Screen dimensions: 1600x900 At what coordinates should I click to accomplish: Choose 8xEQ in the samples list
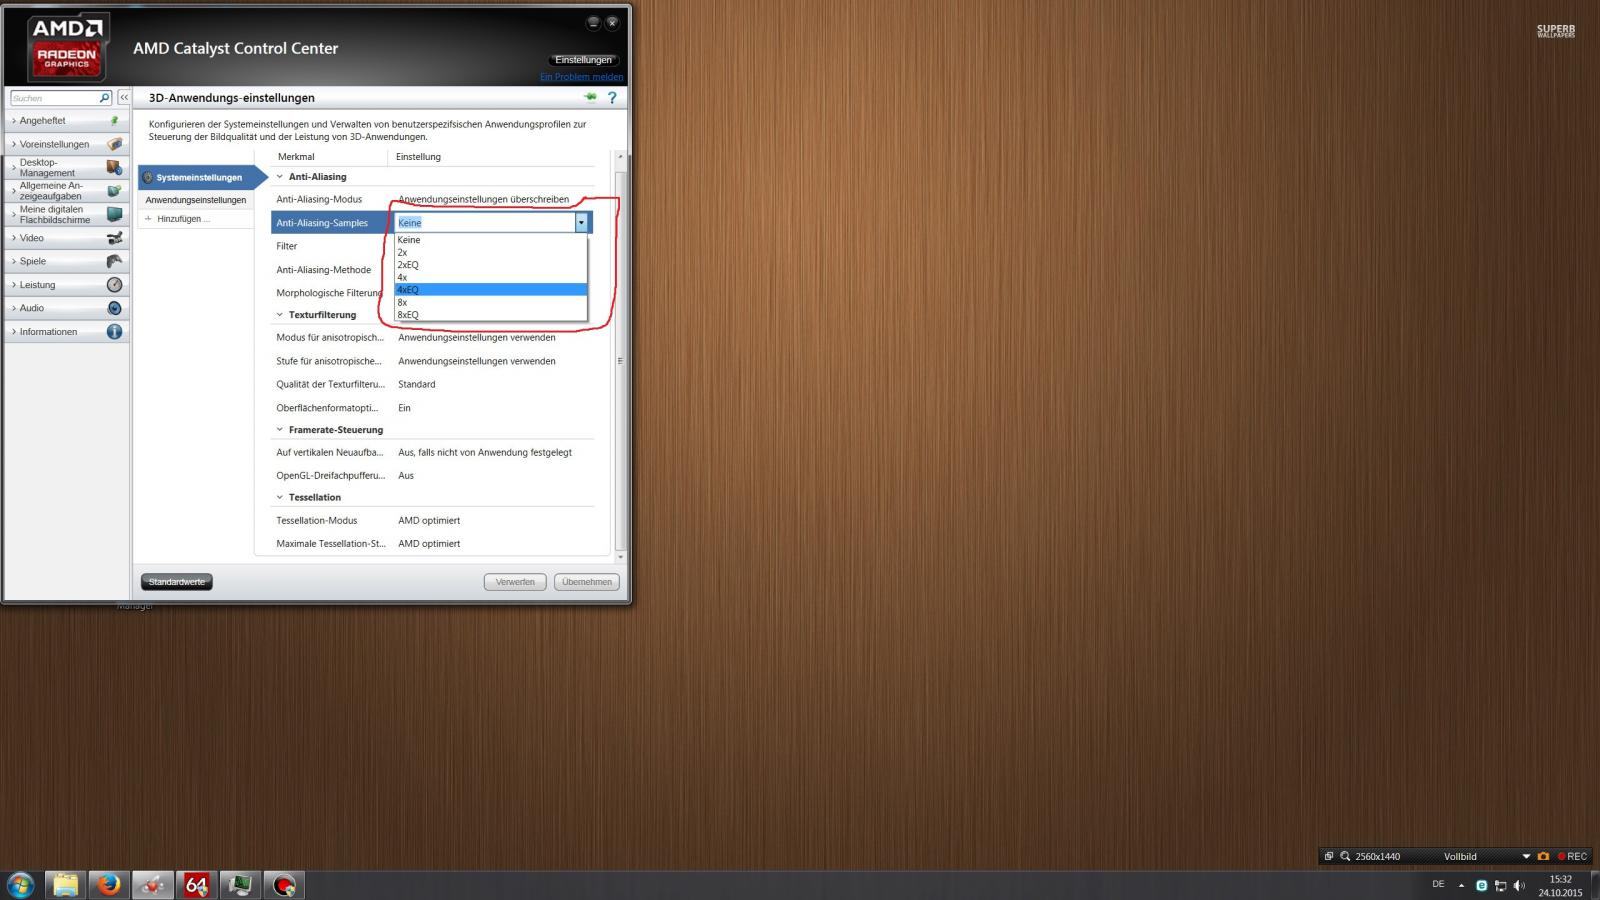pyautogui.click(x=490, y=315)
